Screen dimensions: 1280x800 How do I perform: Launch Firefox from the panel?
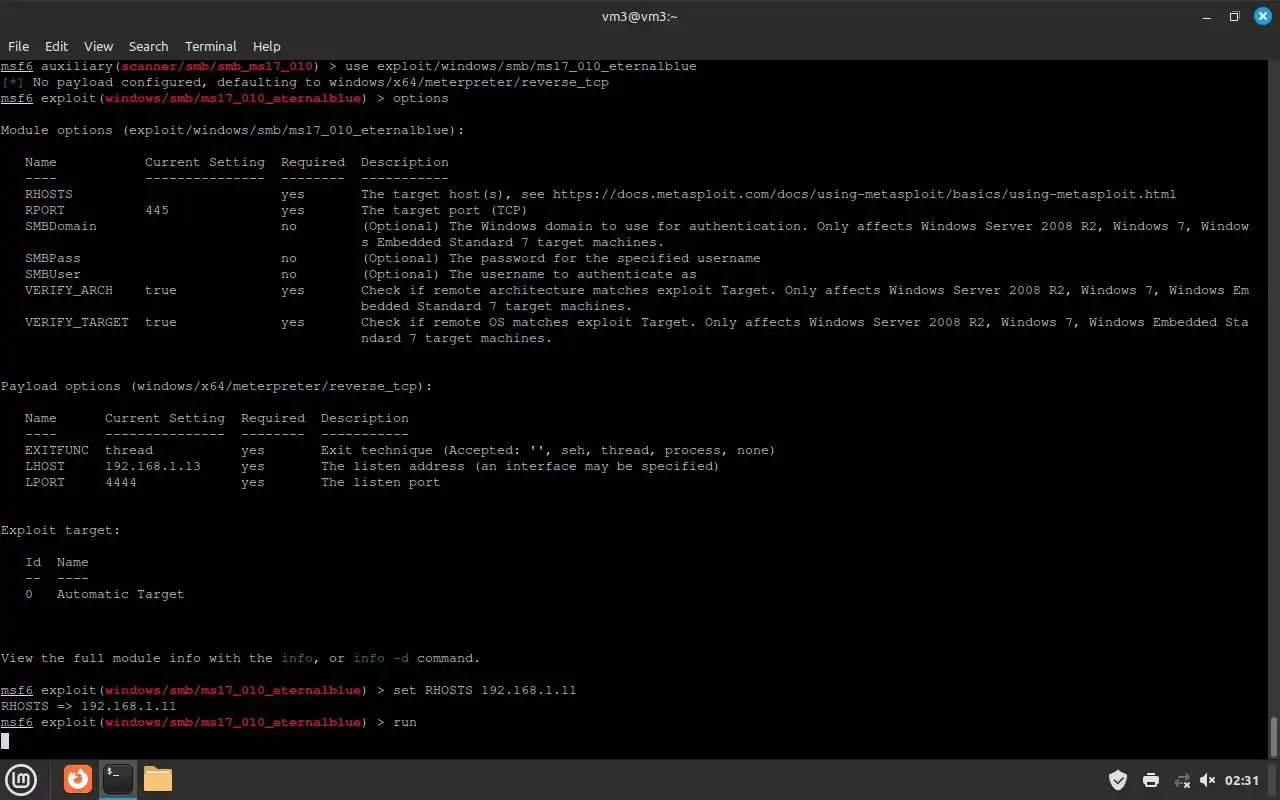click(78, 779)
